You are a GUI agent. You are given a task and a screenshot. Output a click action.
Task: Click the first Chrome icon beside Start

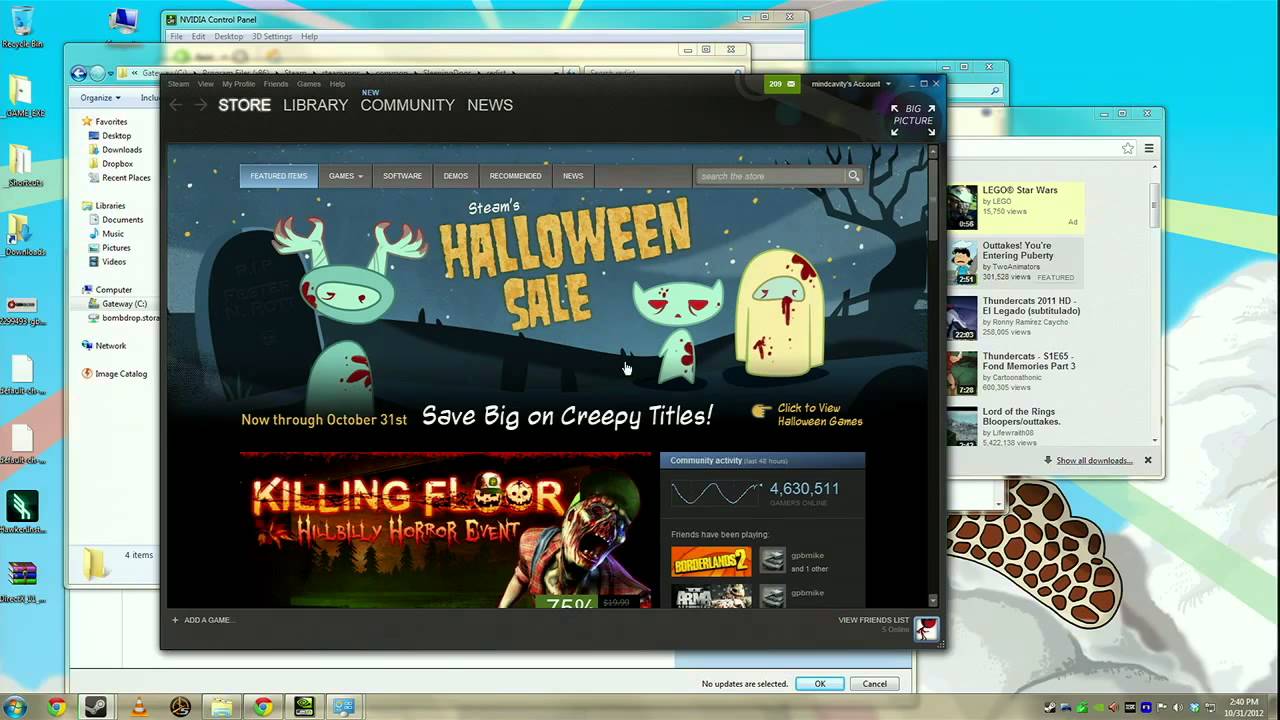pos(56,707)
